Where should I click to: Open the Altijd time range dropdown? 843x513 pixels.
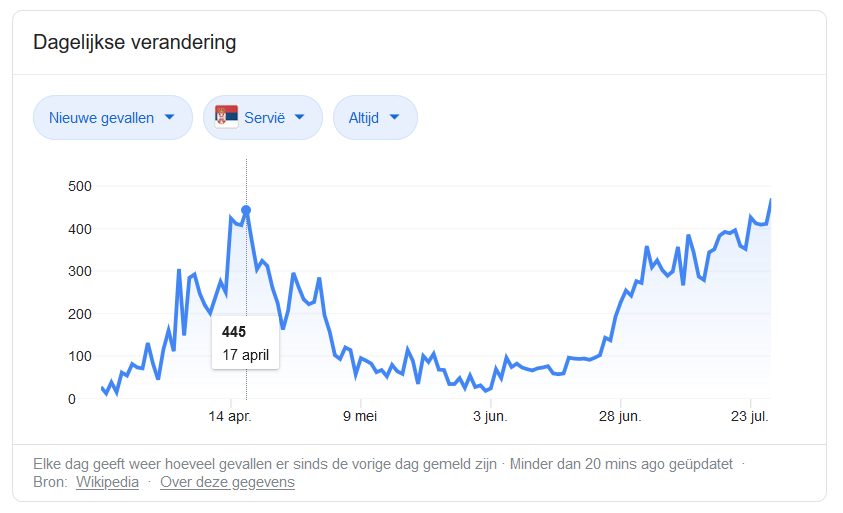(x=375, y=118)
